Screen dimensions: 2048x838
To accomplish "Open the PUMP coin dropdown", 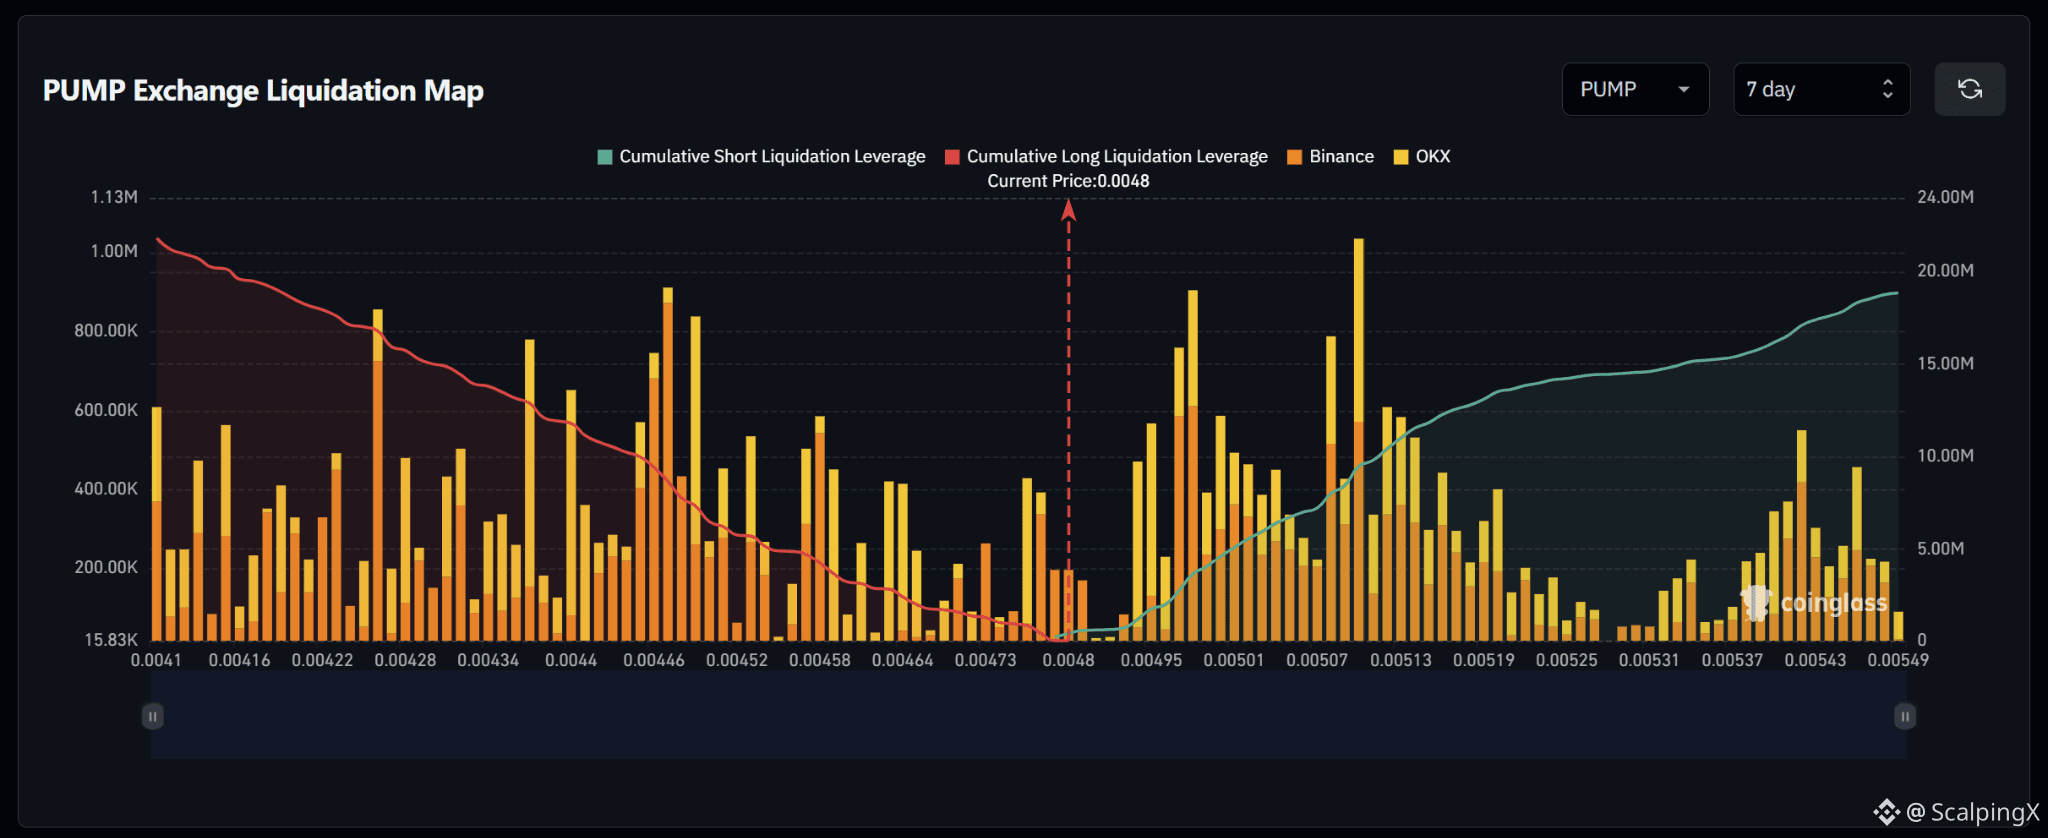I will pos(1635,89).
